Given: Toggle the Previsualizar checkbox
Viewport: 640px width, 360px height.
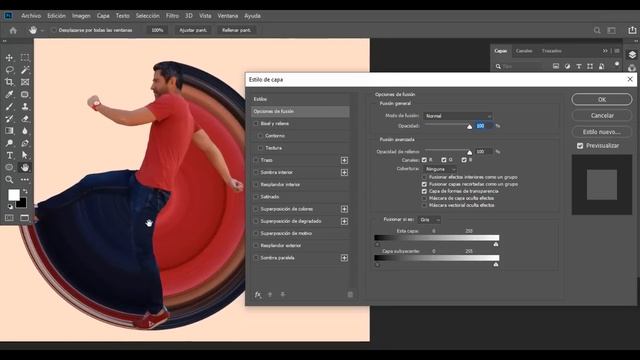Looking at the screenshot, I should pos(580,146).
